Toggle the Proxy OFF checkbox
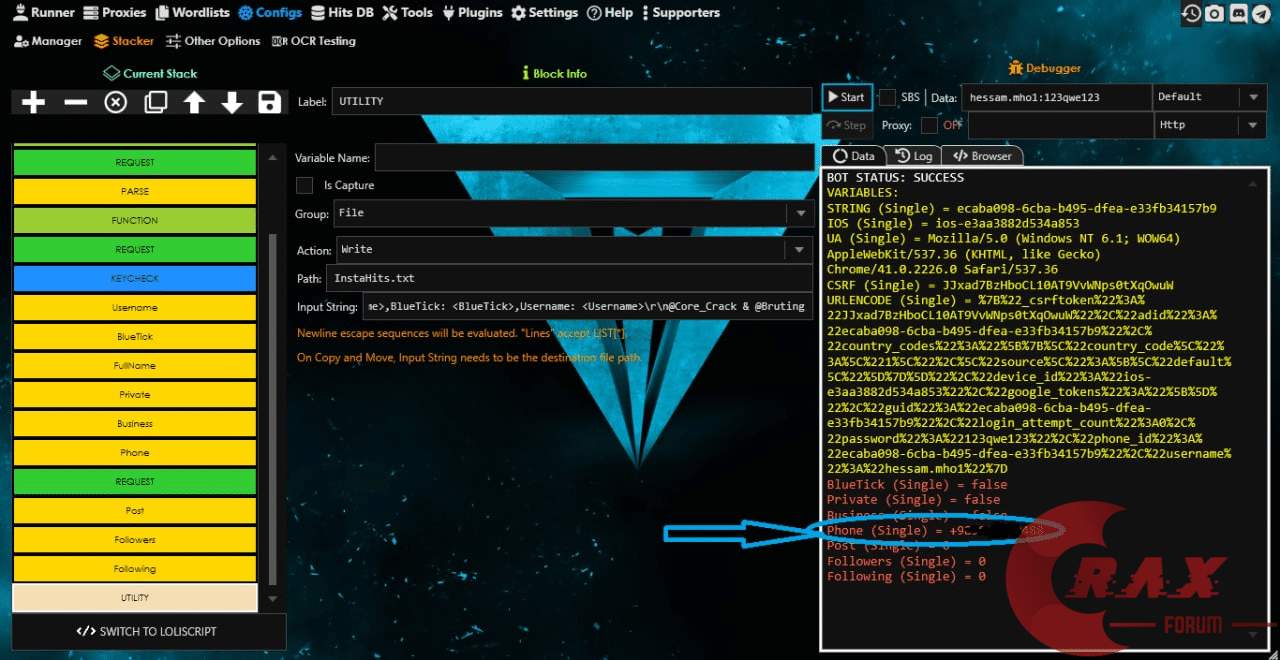This screenshot has width=1280, height=660. click(929, 125)
